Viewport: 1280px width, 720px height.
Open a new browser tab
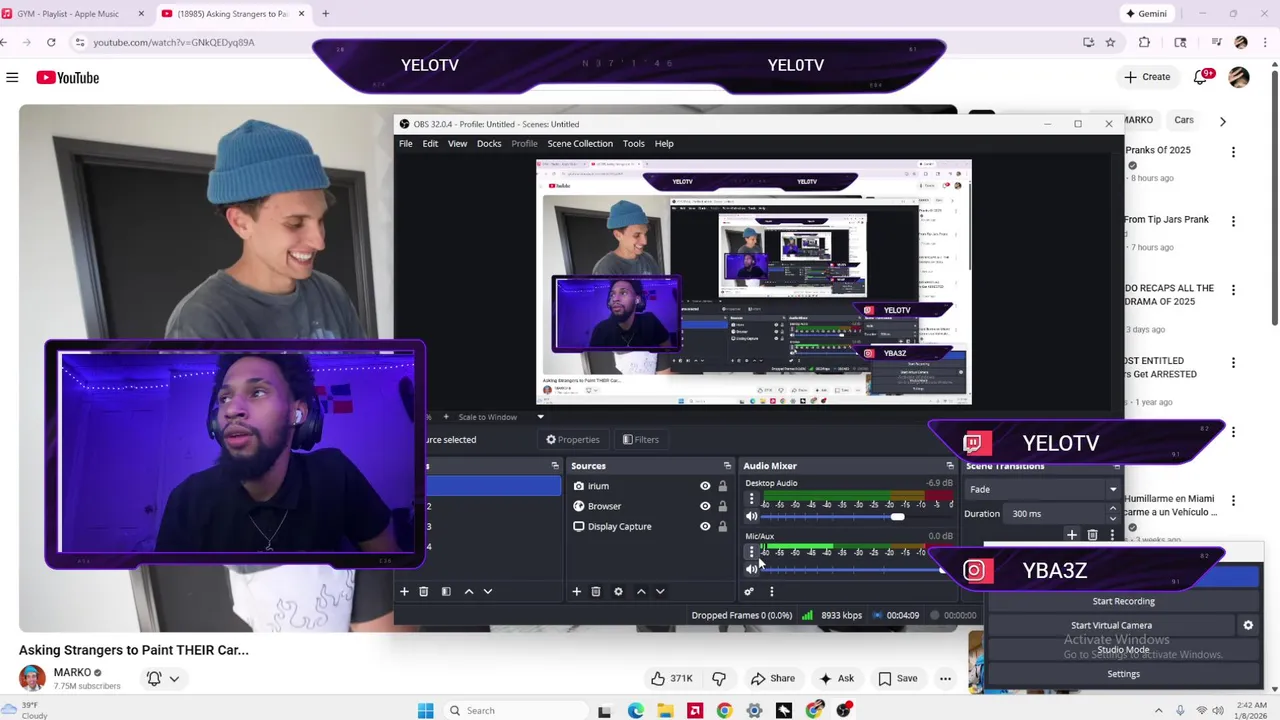click(325, 14)
